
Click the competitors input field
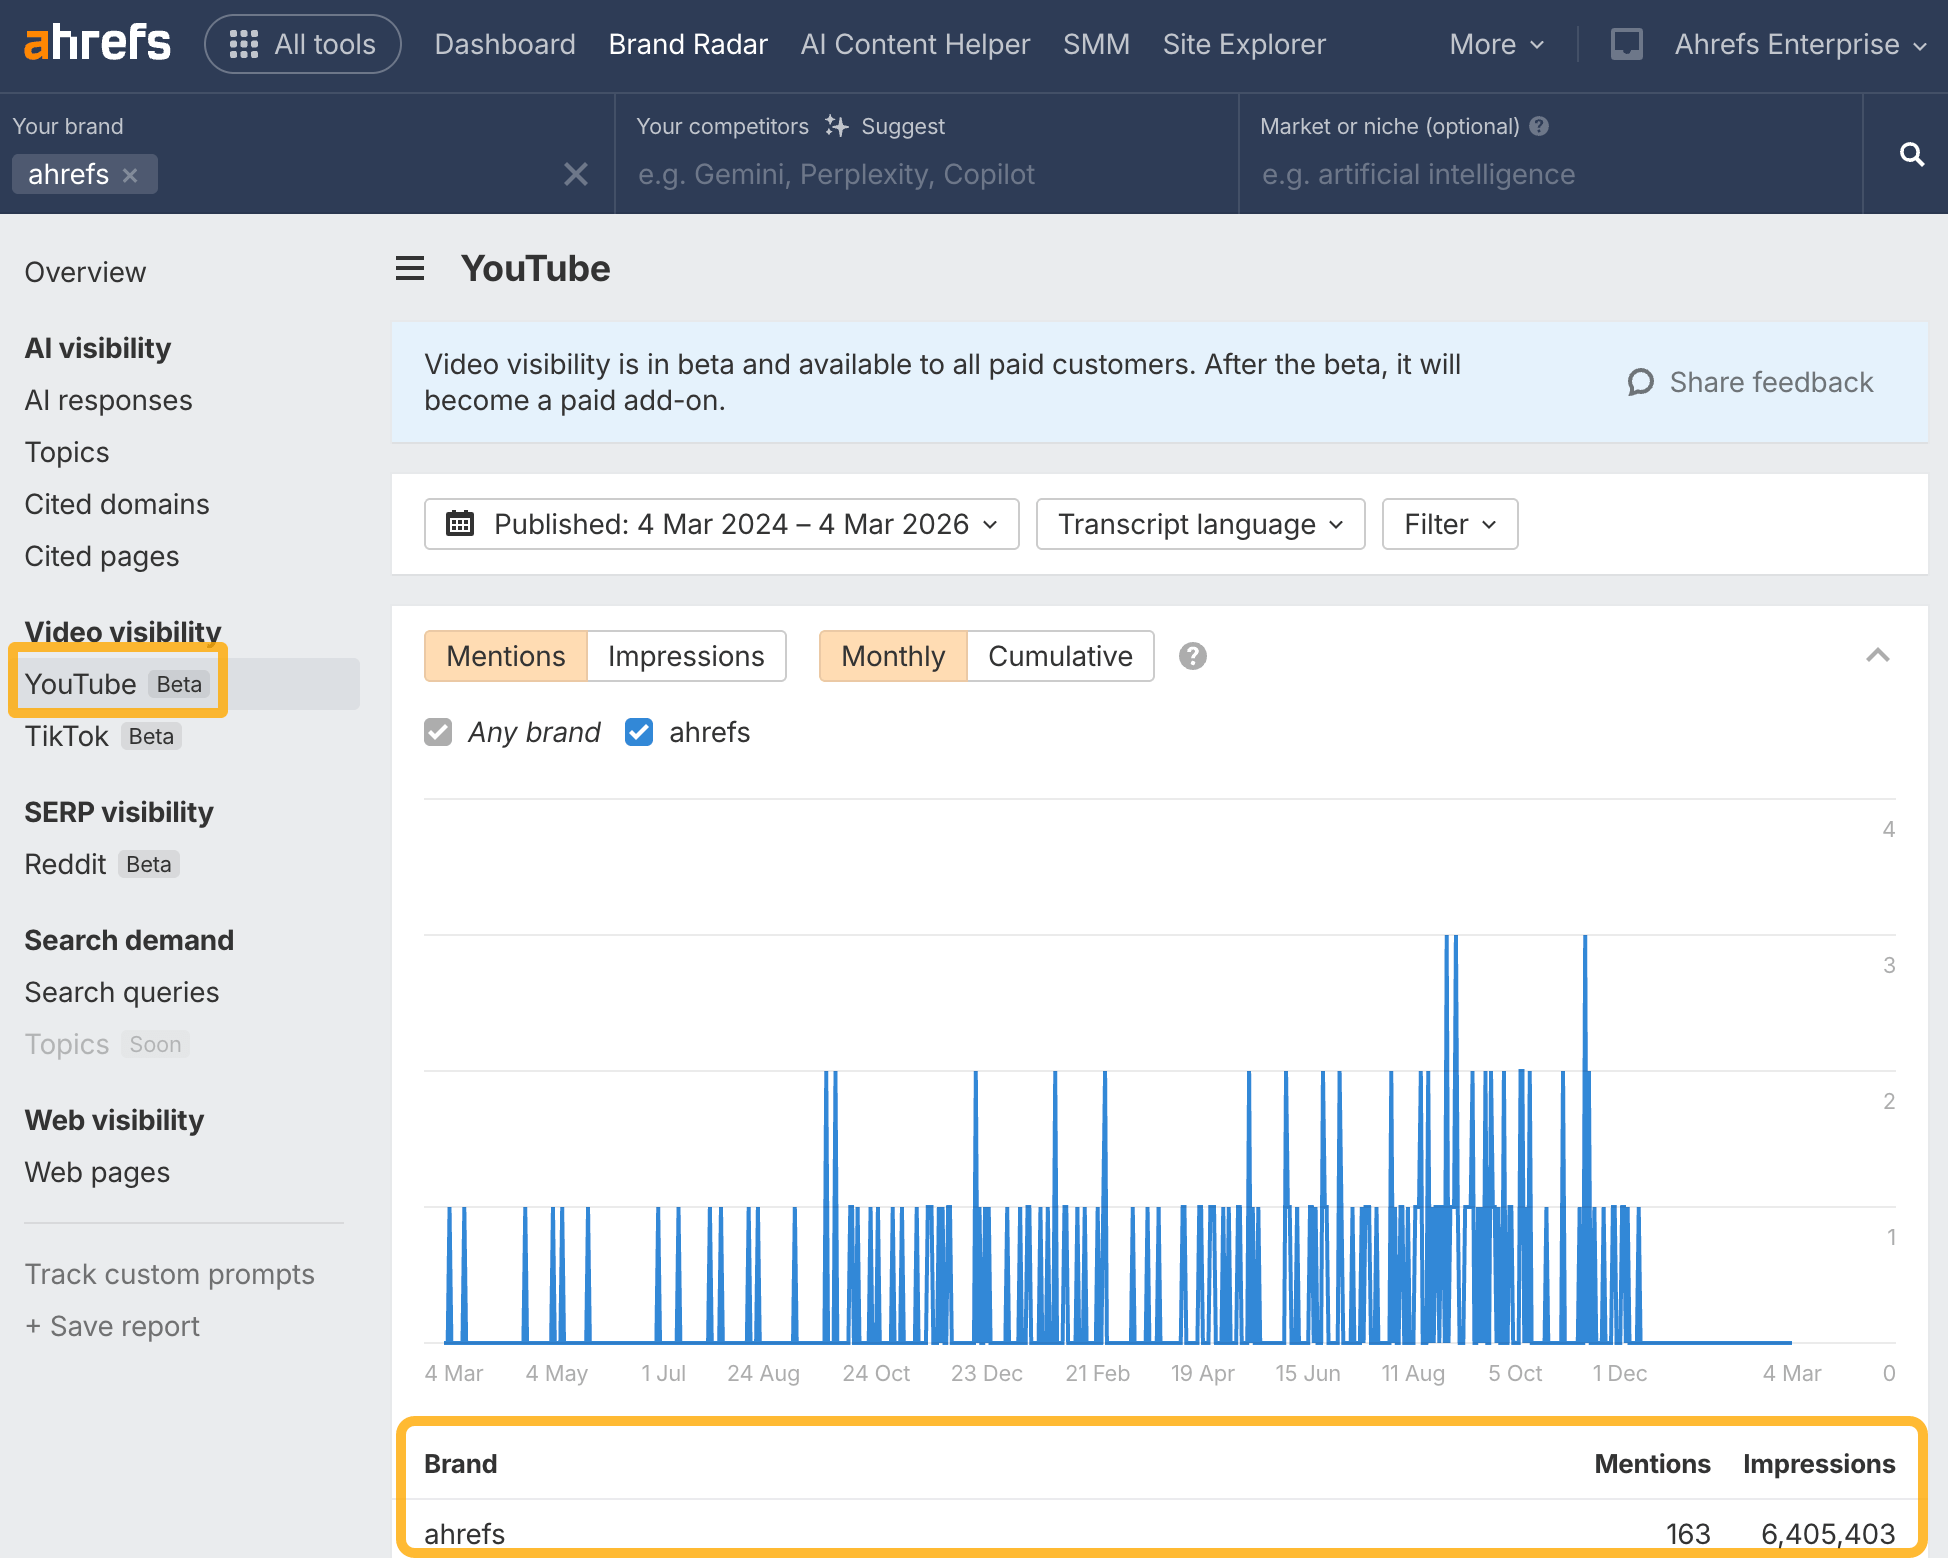(x=900, y=174)
